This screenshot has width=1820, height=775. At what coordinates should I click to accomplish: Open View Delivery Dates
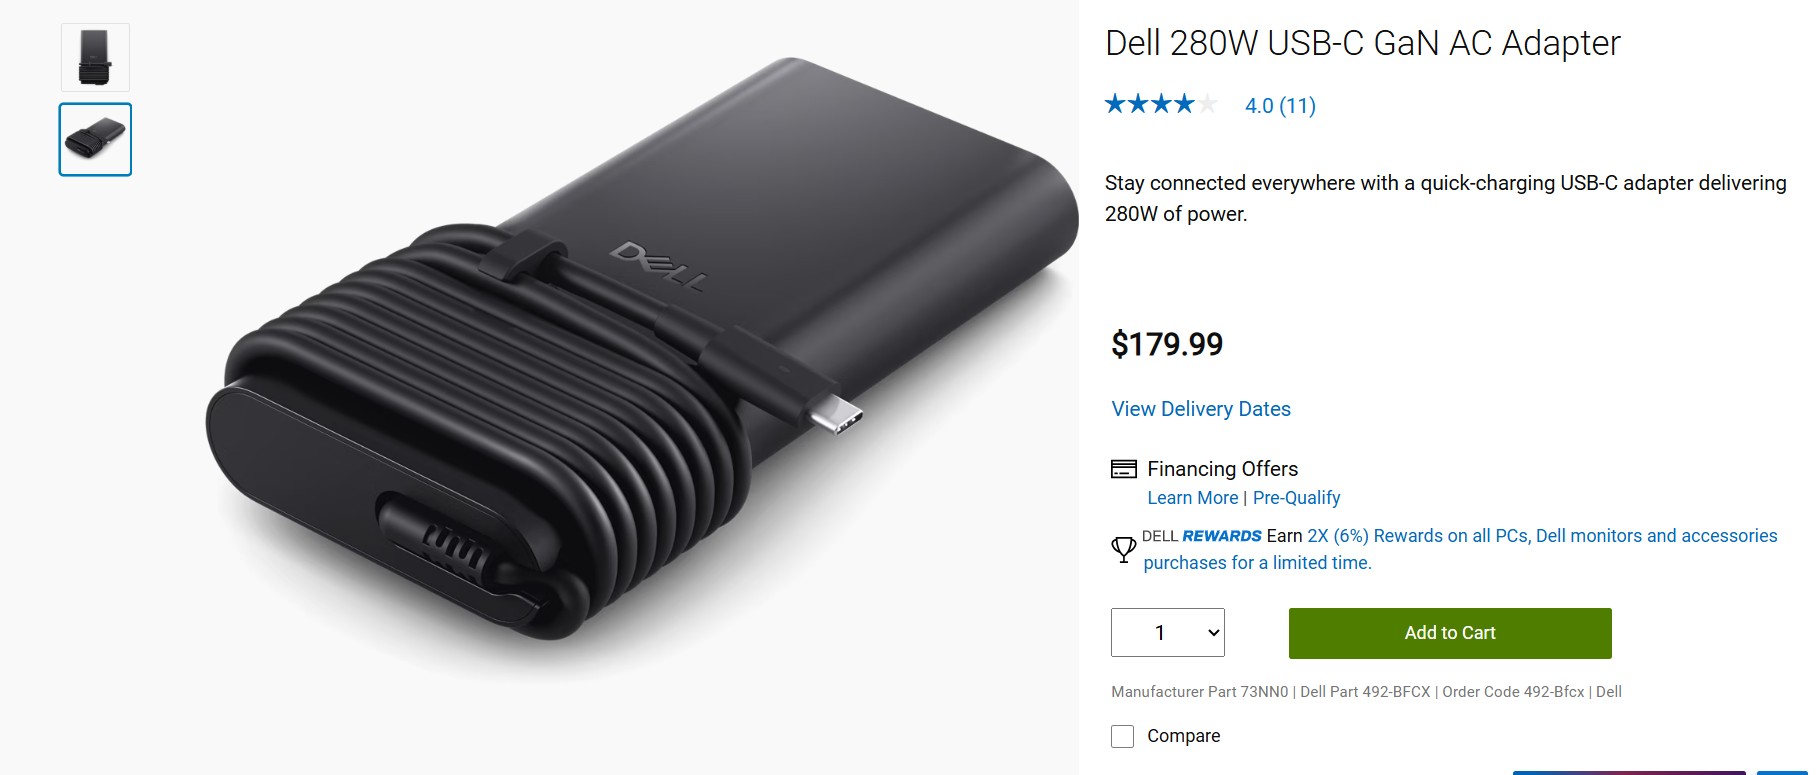pyautogui.click(x=1200, y=409)
